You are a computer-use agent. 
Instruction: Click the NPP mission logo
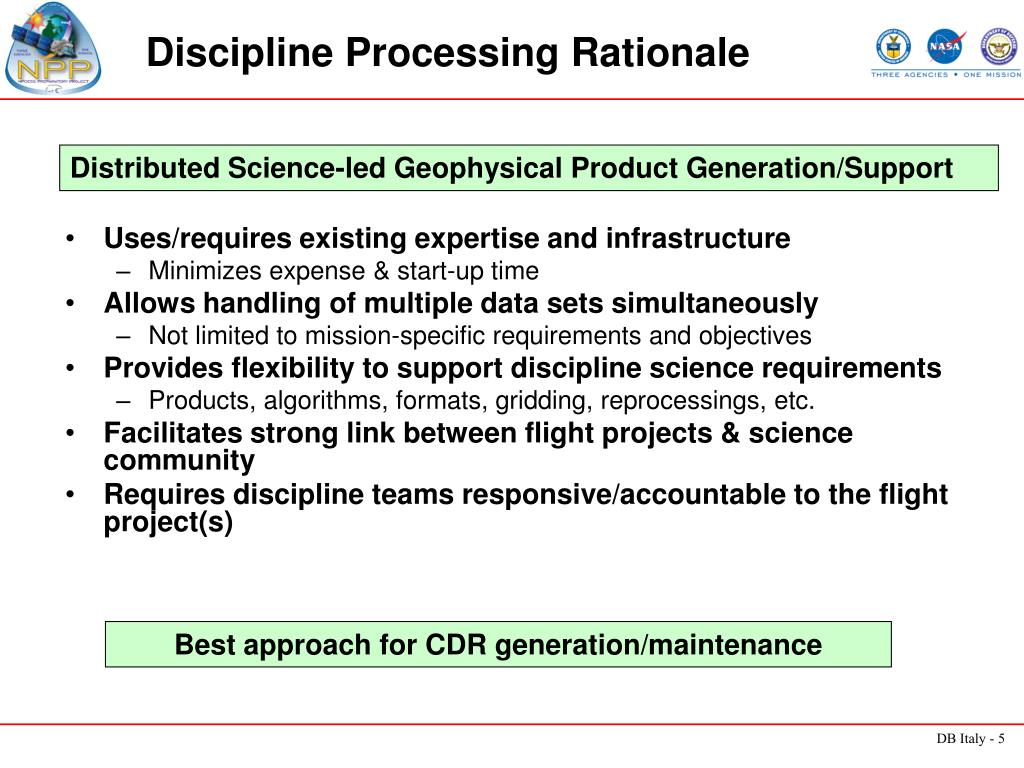(x=53, y=48)
